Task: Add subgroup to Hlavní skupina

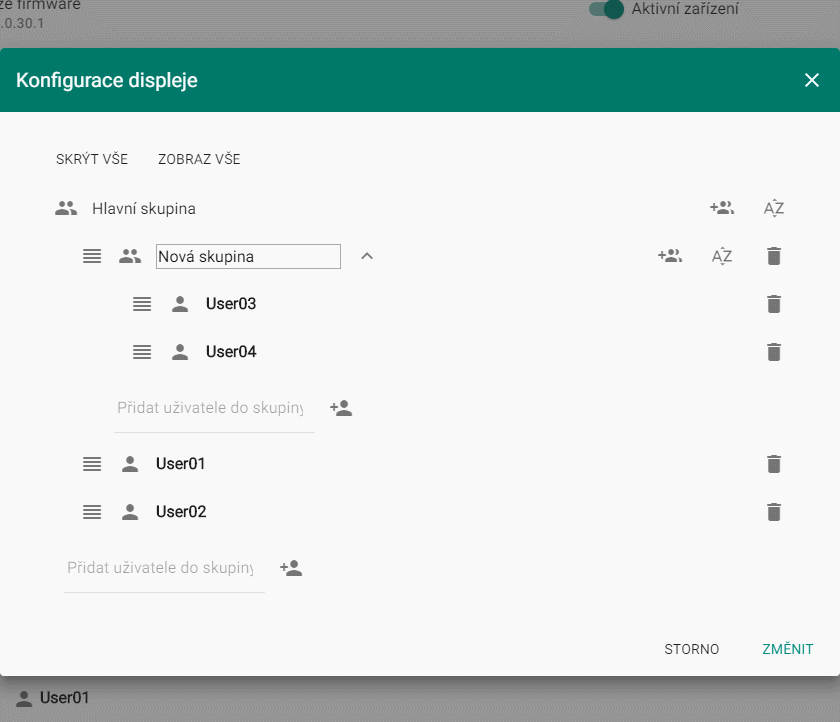Action: 722,208
